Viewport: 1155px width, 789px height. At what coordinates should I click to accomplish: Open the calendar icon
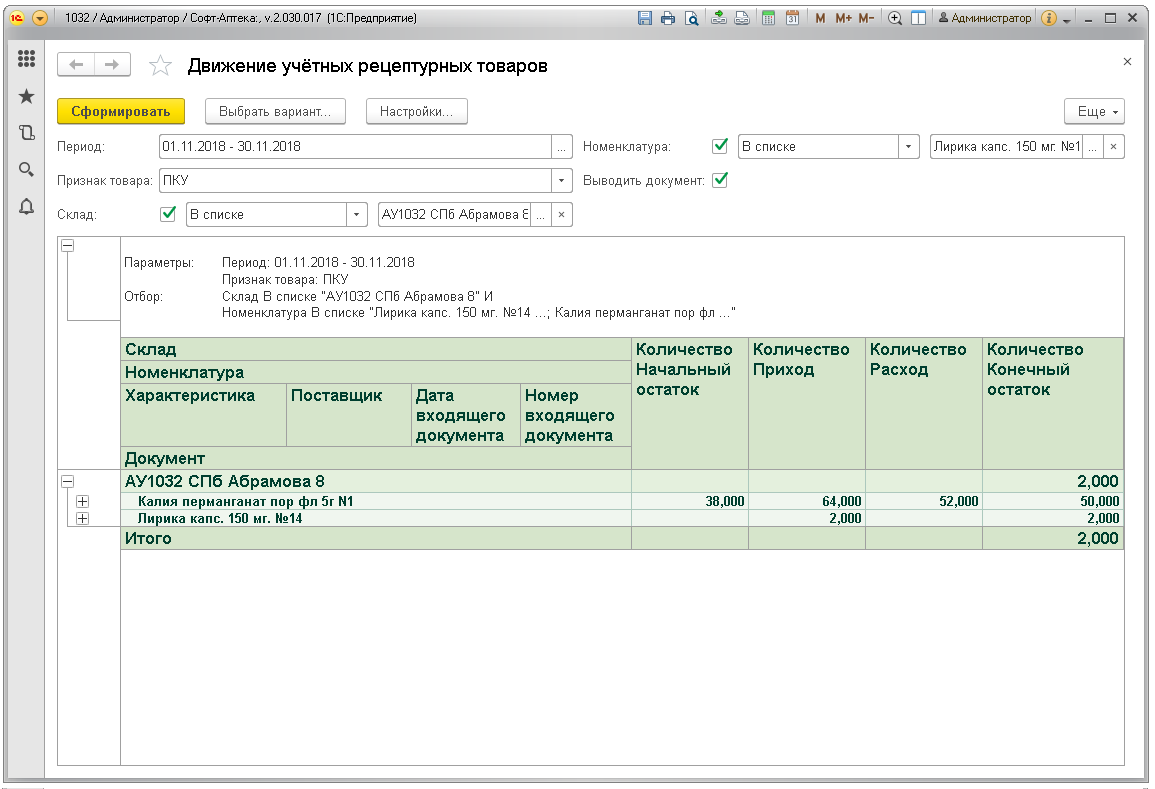pos(792,18)
